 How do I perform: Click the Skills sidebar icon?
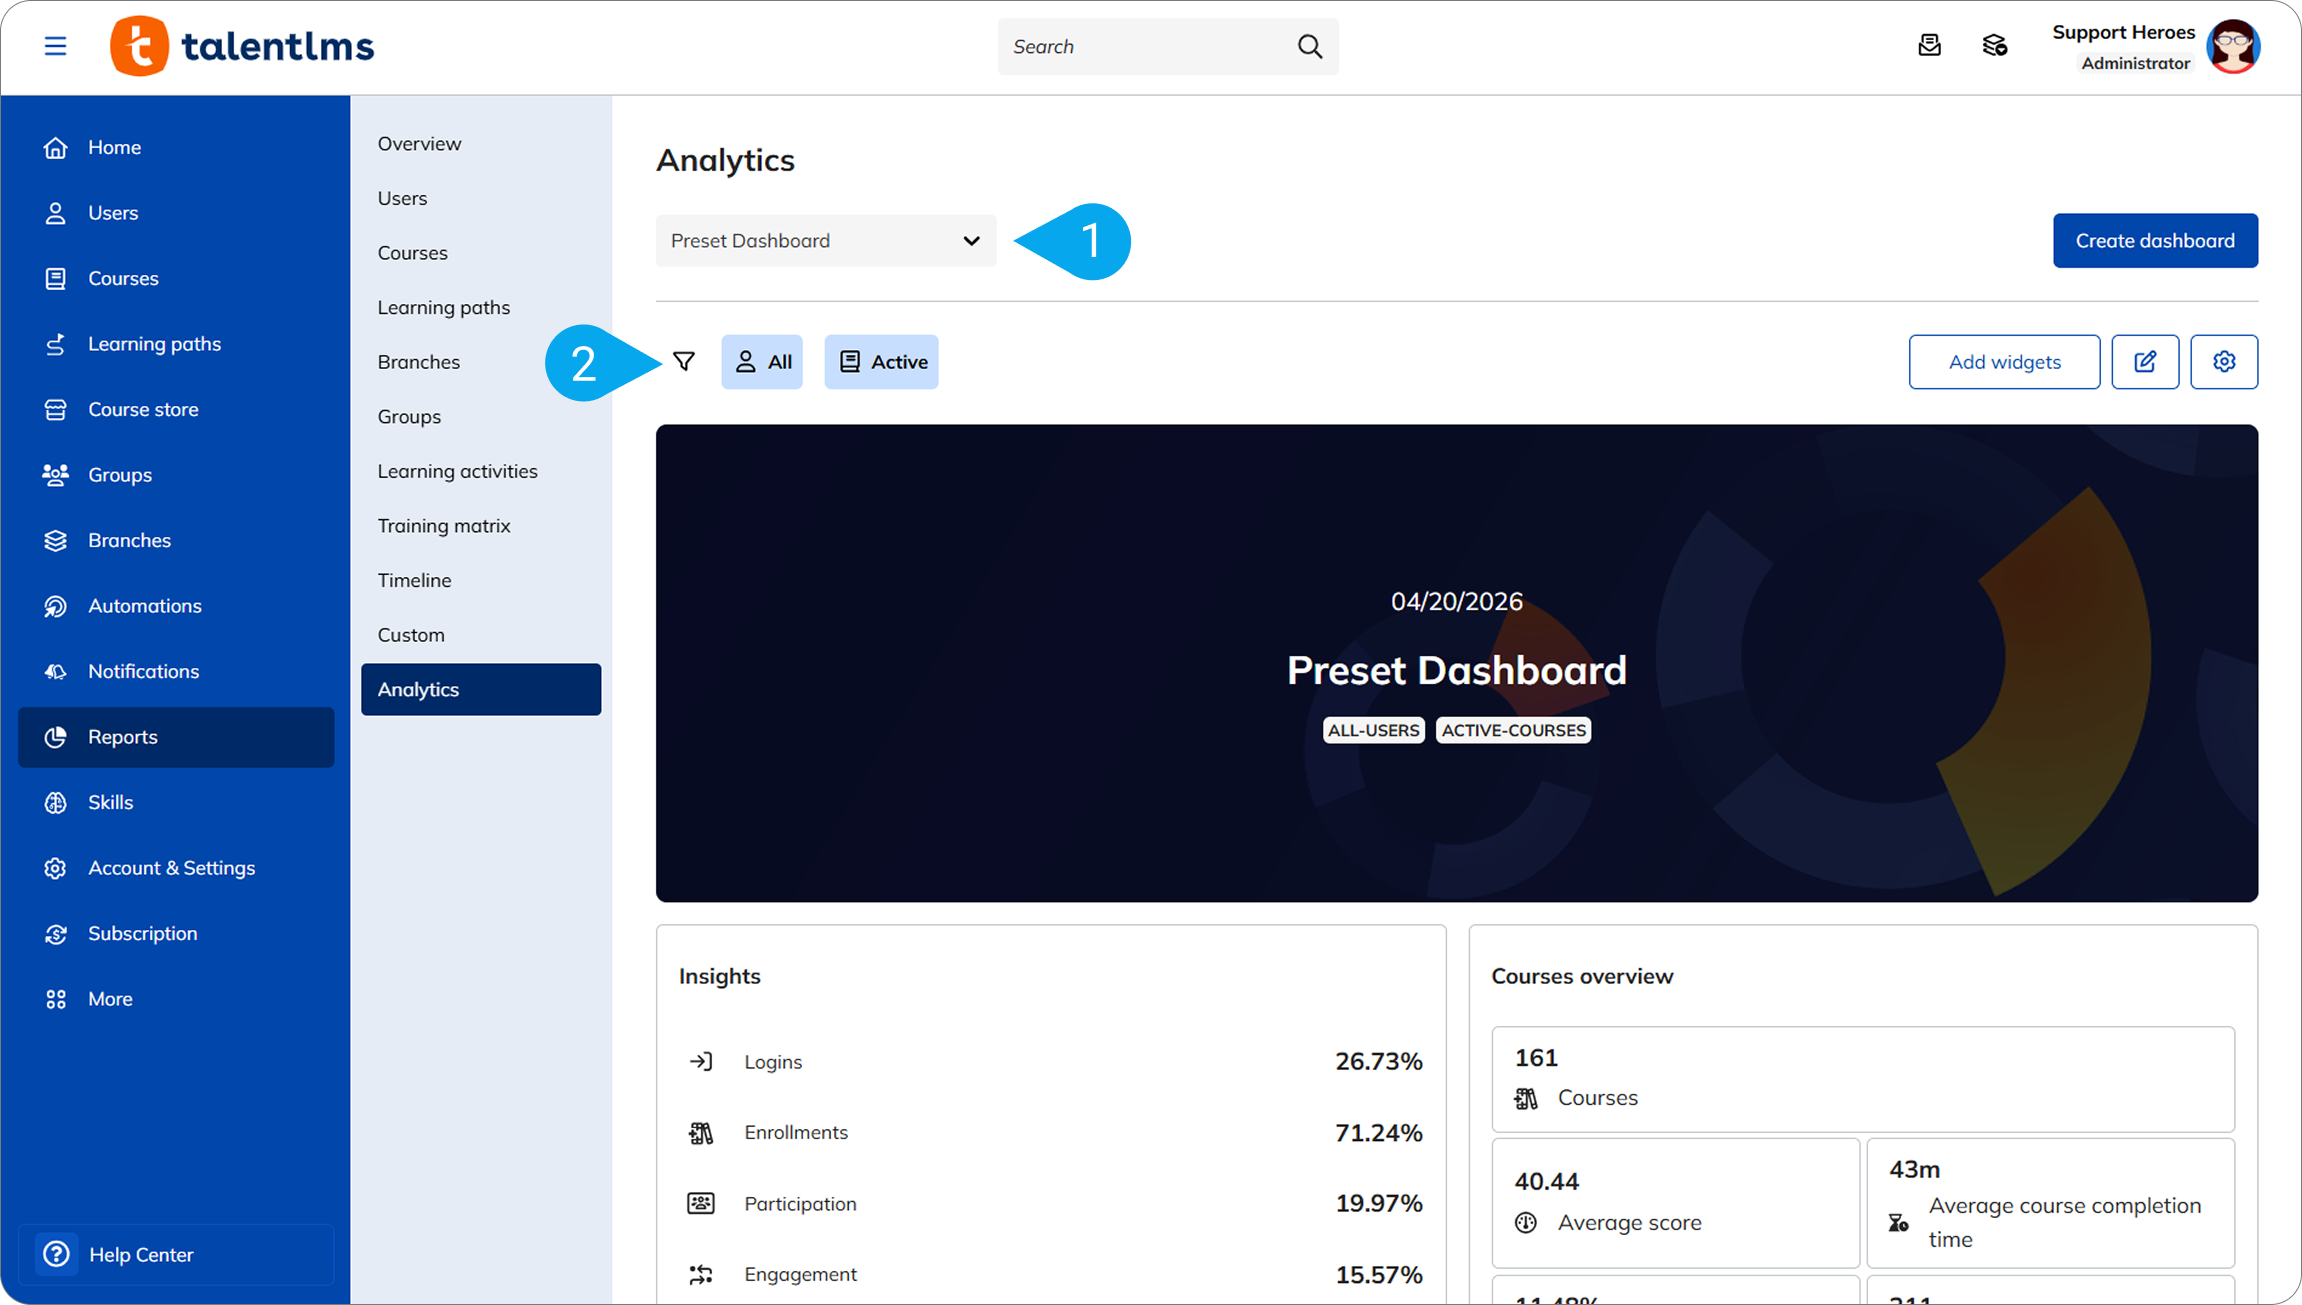click(56, 803)
